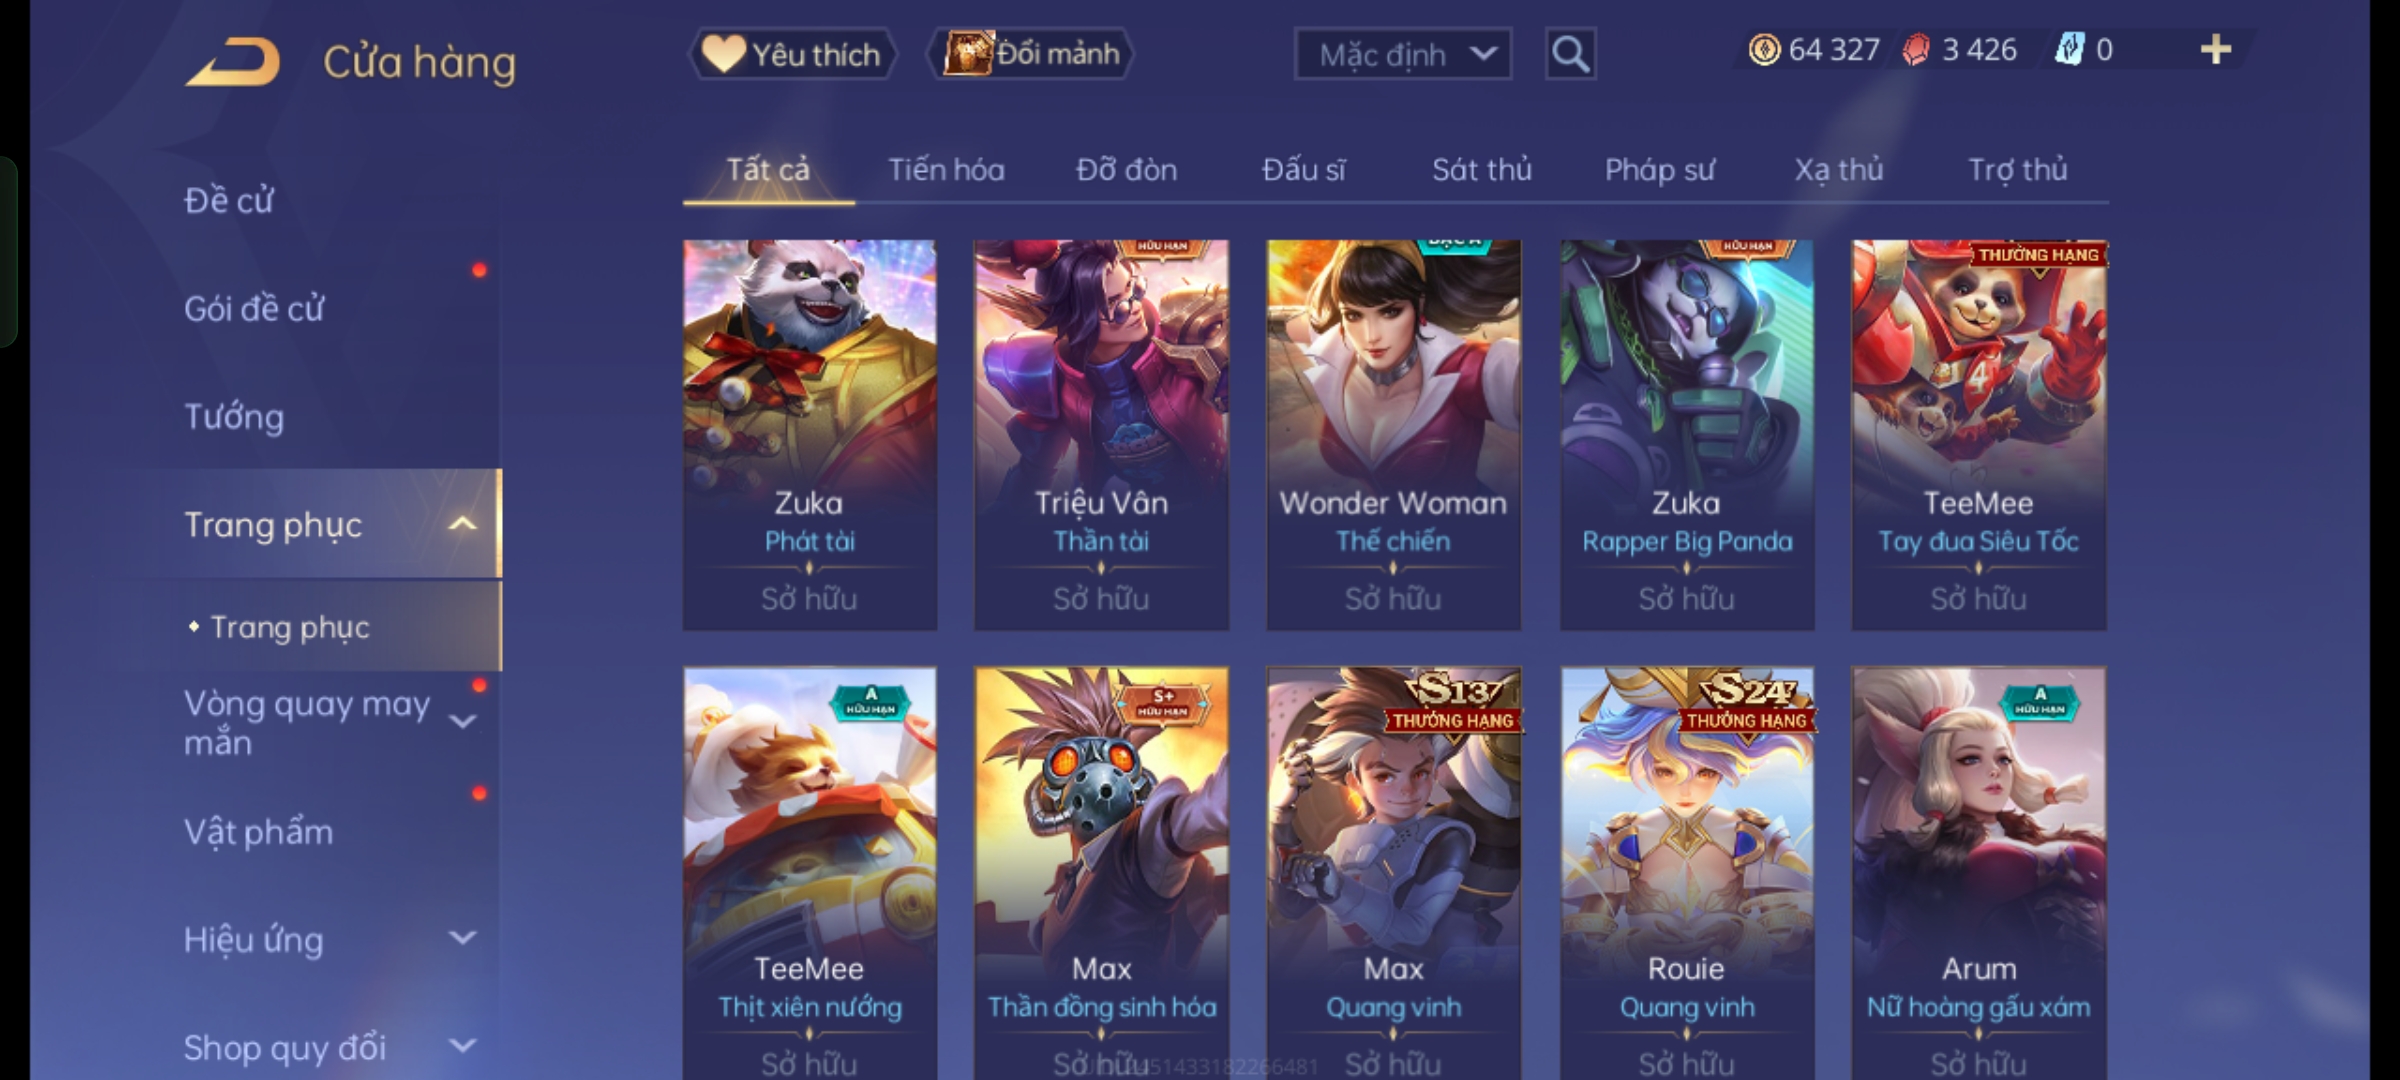Open the Mặc định sort dropdown
Screen dimensions: 2400x1080
pyautogui.click(x=1402, y=54)
